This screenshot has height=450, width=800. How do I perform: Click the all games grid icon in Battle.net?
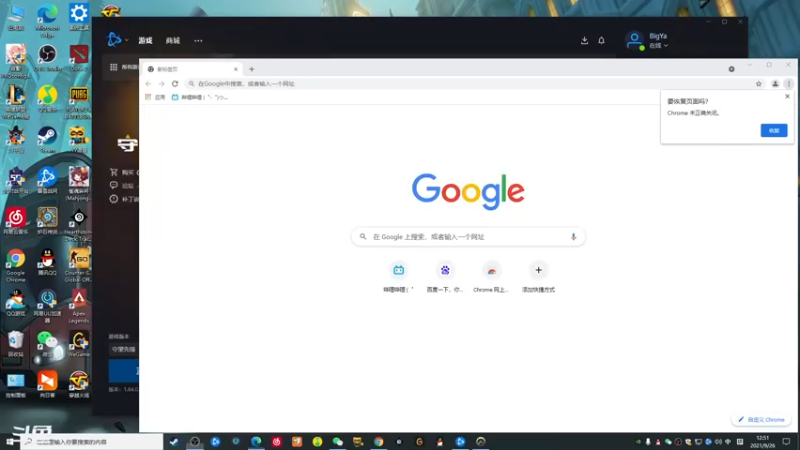coord(113,67)
